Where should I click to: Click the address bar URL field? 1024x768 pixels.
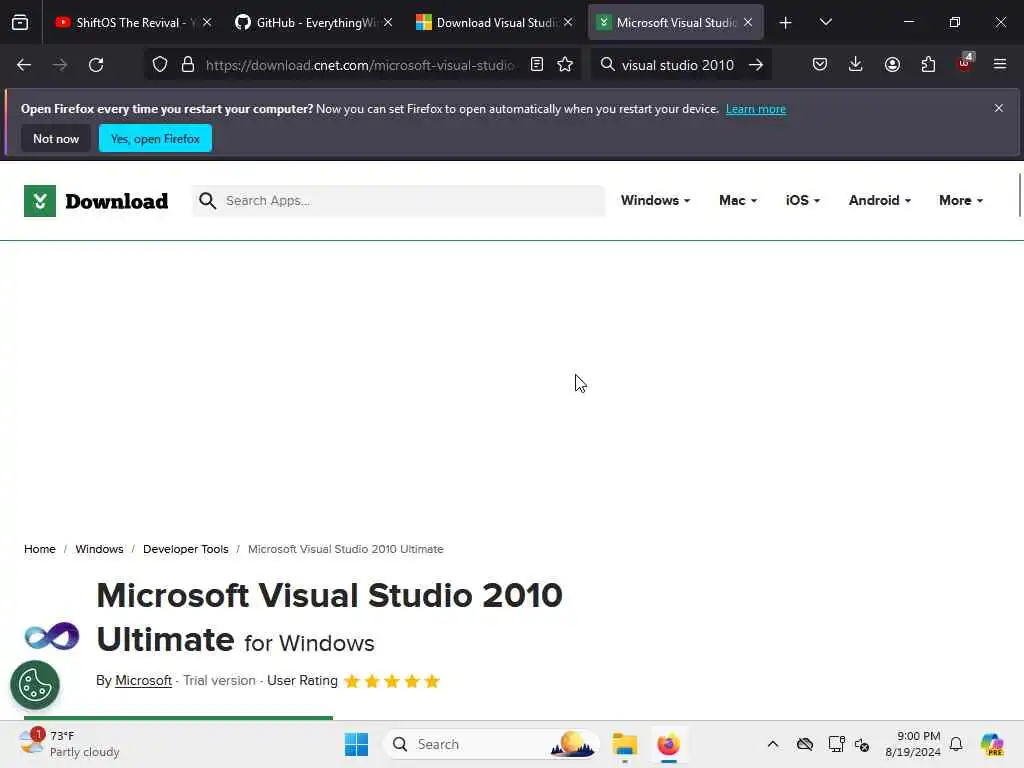[359, 65]
